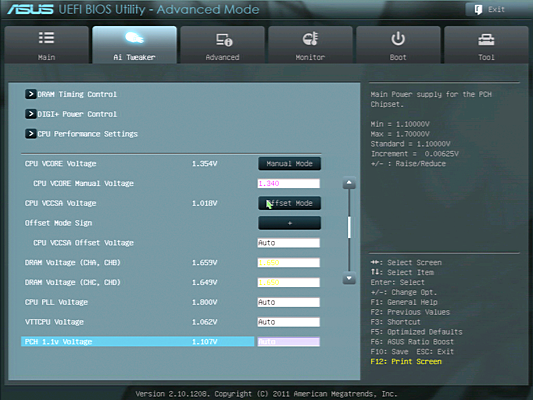Screen dimensions: 533x400
Task: Click the scrollbar down arrow button
Action: [349, 278]
